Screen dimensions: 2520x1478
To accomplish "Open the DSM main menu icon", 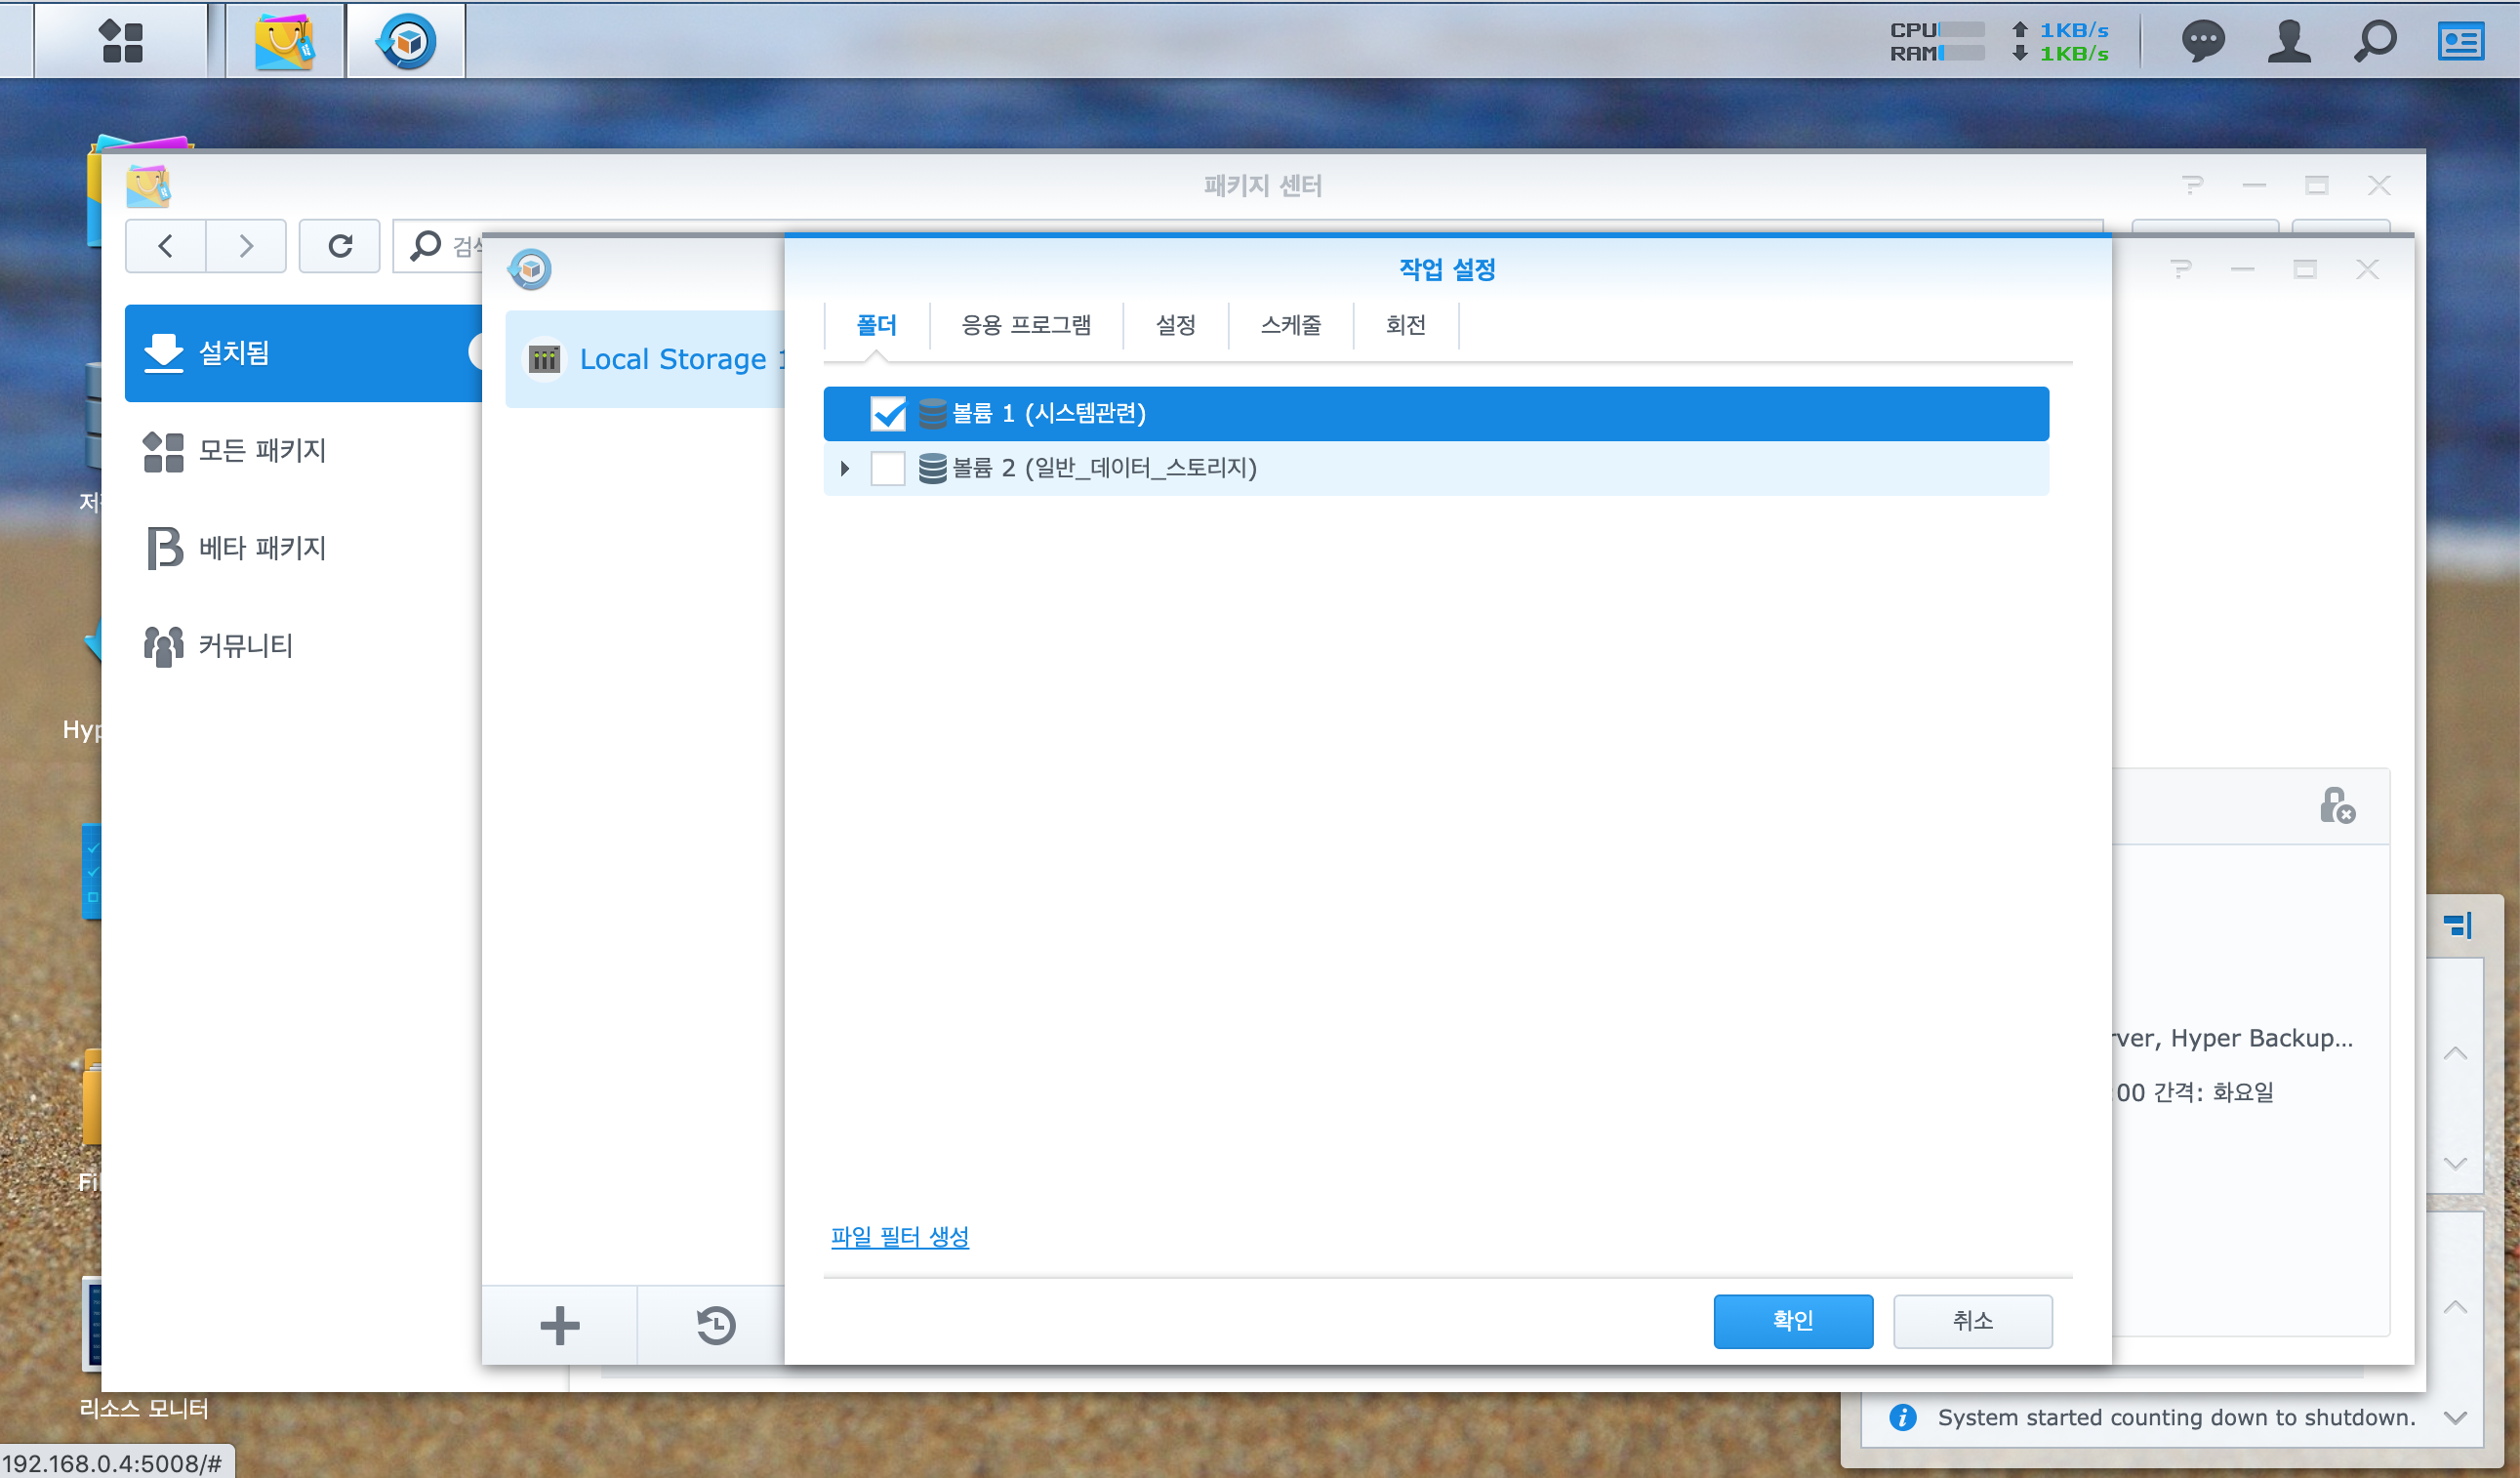I will coord(122,41).
